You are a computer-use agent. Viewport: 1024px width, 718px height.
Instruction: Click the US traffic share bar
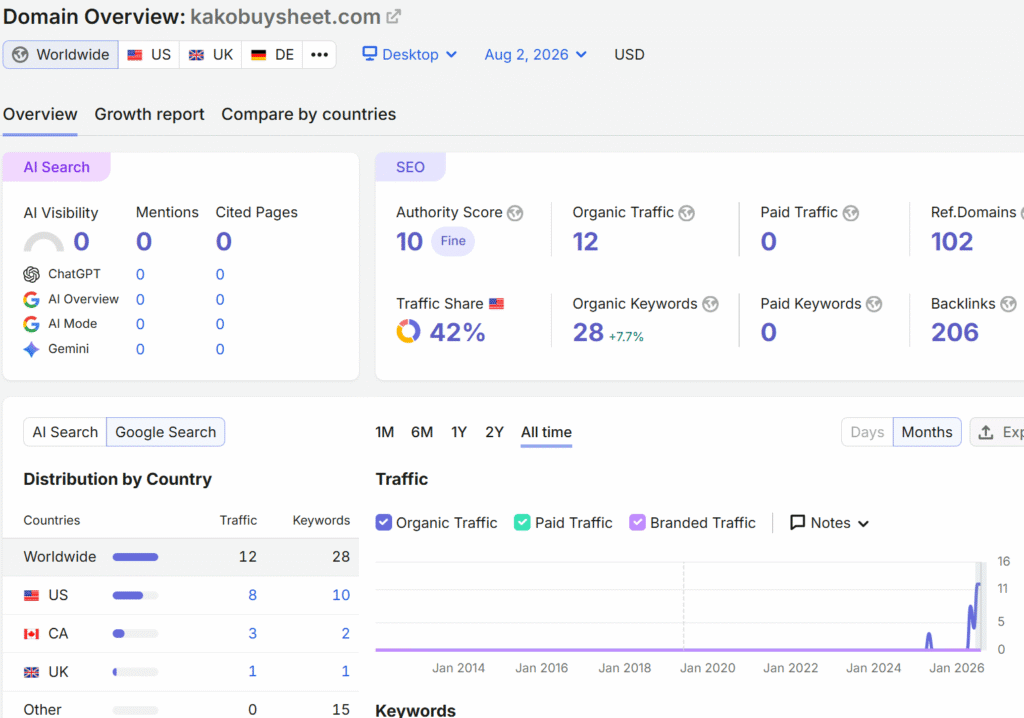[135, 595]
